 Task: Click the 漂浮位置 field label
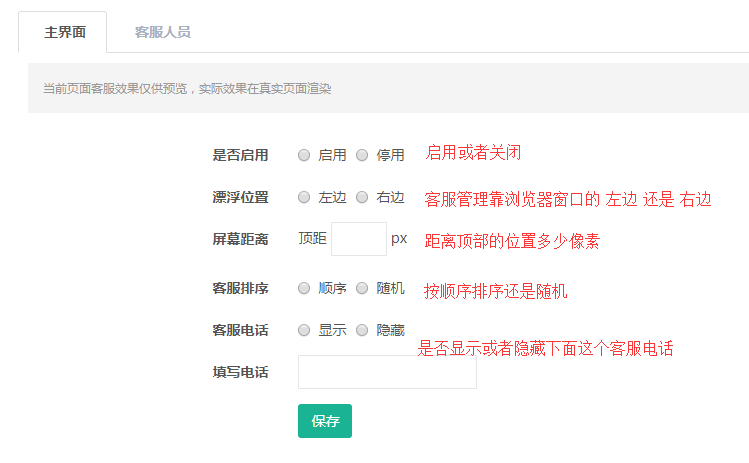point(240,197)
